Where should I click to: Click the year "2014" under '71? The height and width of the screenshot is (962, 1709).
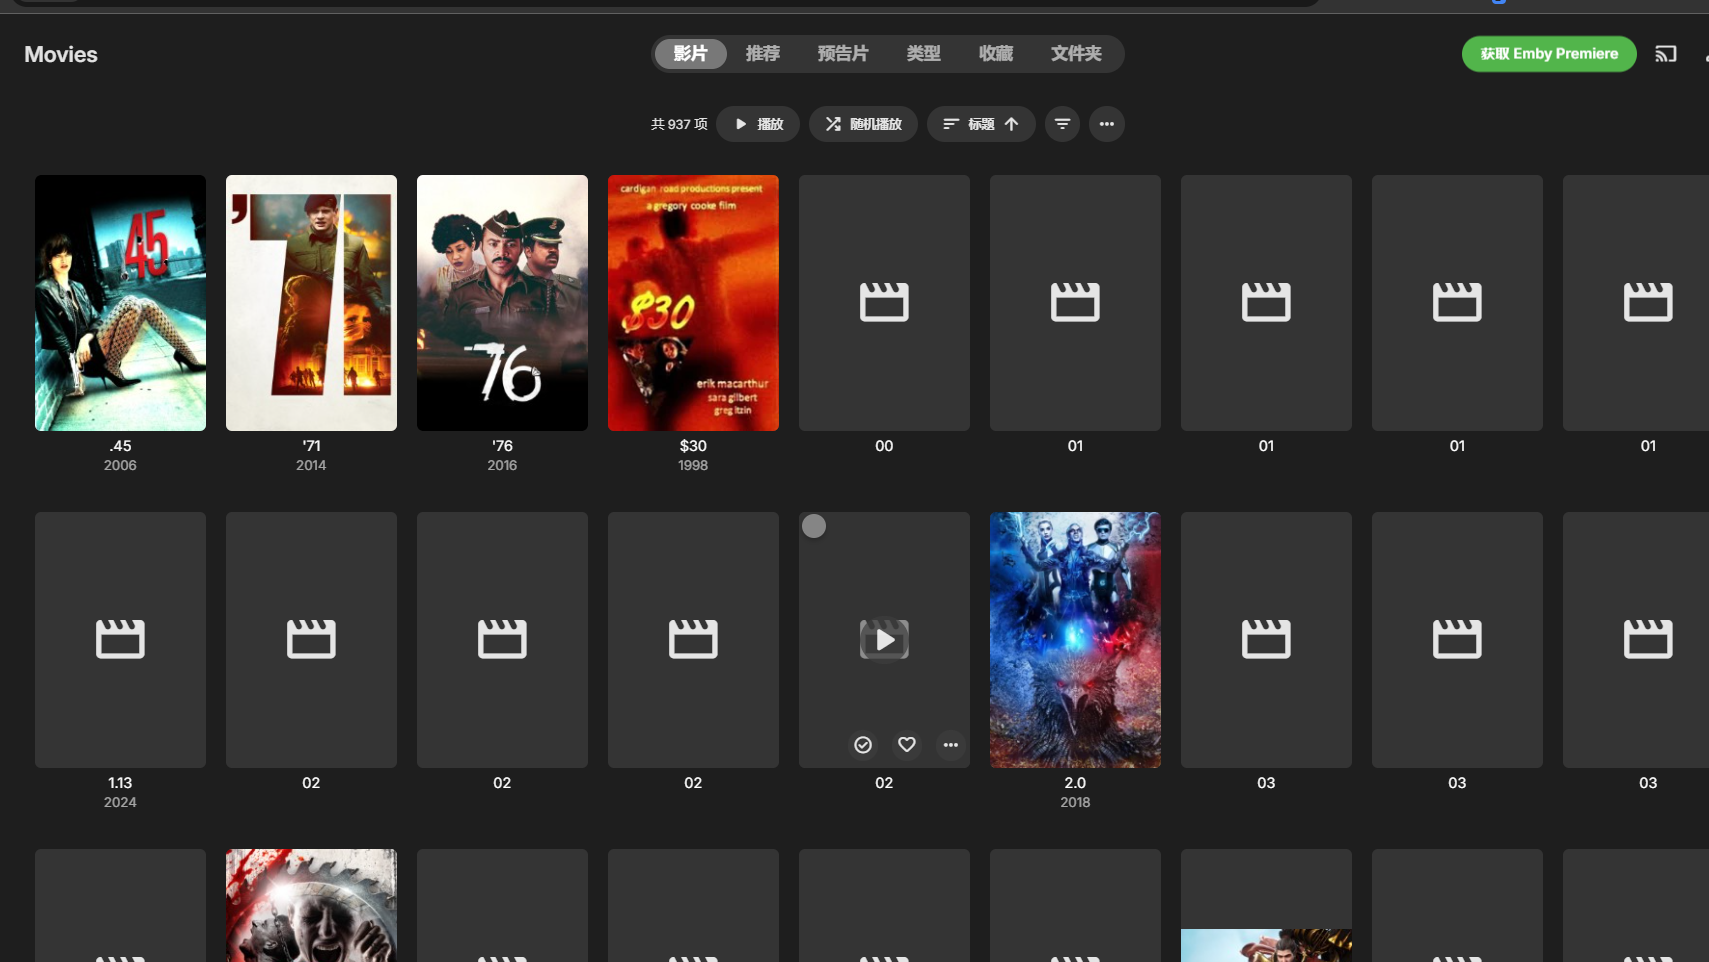[x=311, y=465]
